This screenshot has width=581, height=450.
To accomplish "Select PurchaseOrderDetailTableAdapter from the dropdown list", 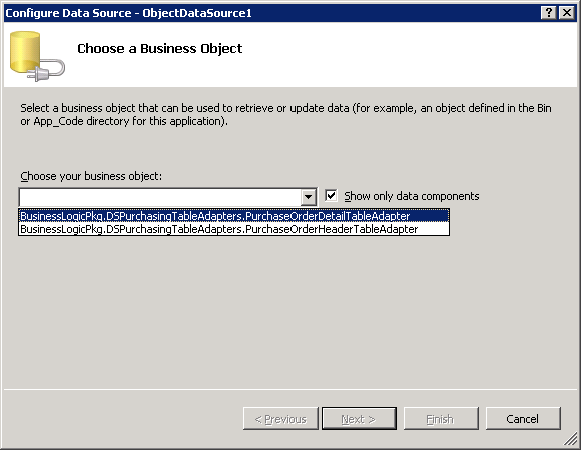I will [x=234, y=216].
